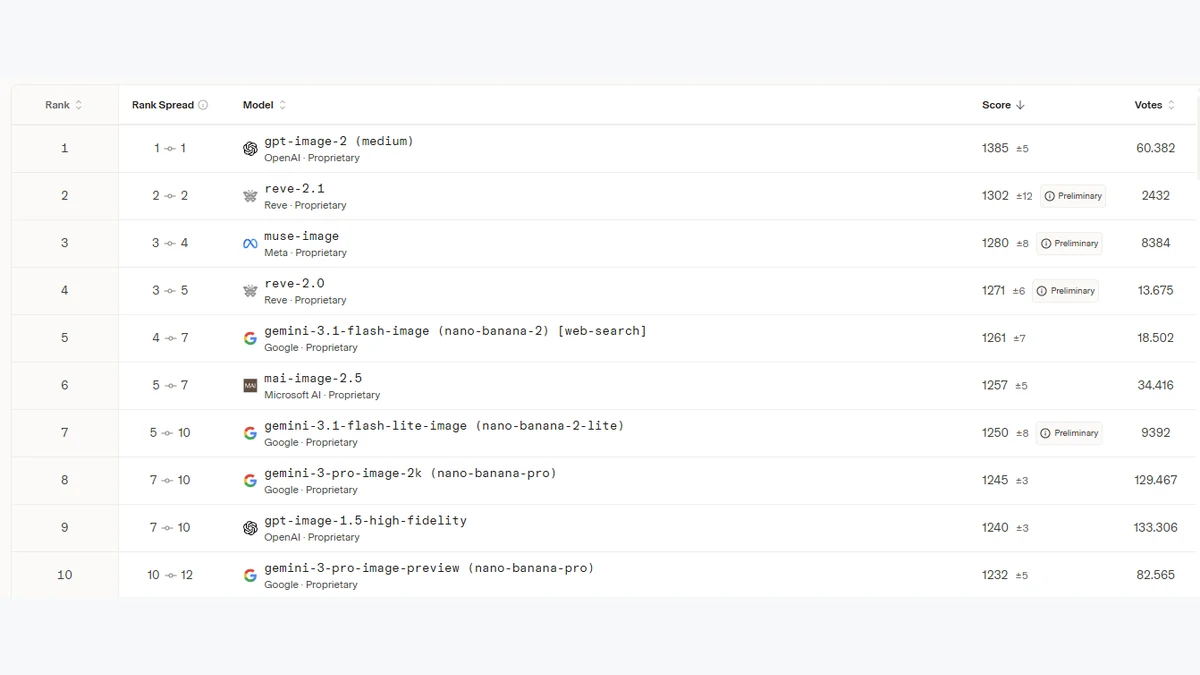This screenshot has width=1200, height=675.
Task: Click the Preliminary badge on the reve-2.1 row
Action: click(1073, 196)
